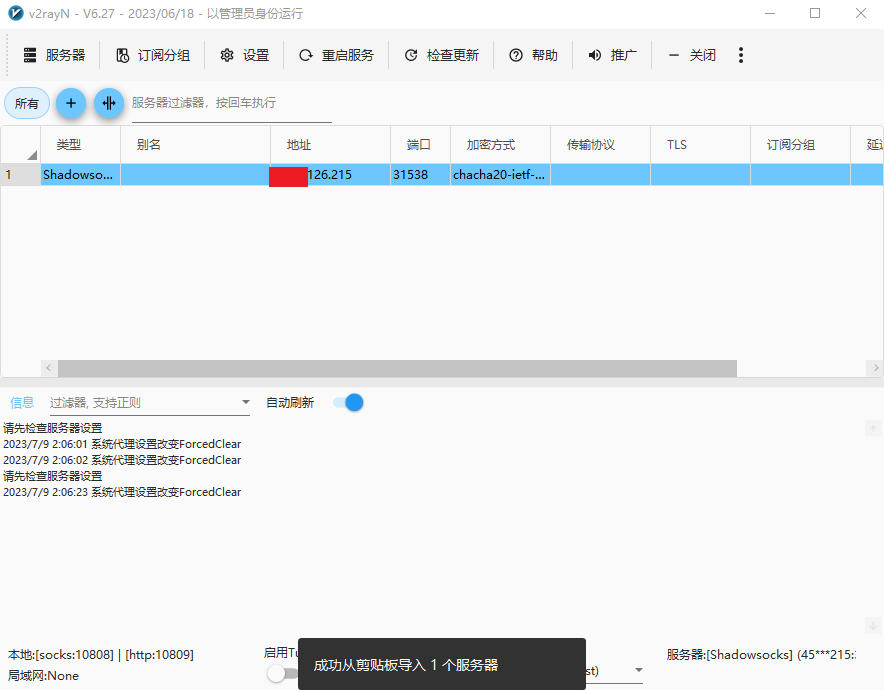This screenshot has height=690, width=884.
Task: Sort by the 类型 column header
Action: 80,145
